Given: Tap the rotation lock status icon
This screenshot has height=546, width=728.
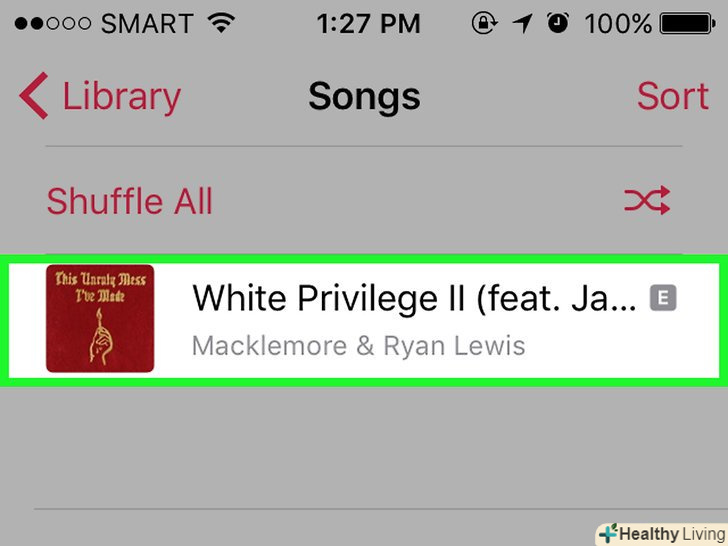Looking at the screenshot, I should [x=484, y=23].
